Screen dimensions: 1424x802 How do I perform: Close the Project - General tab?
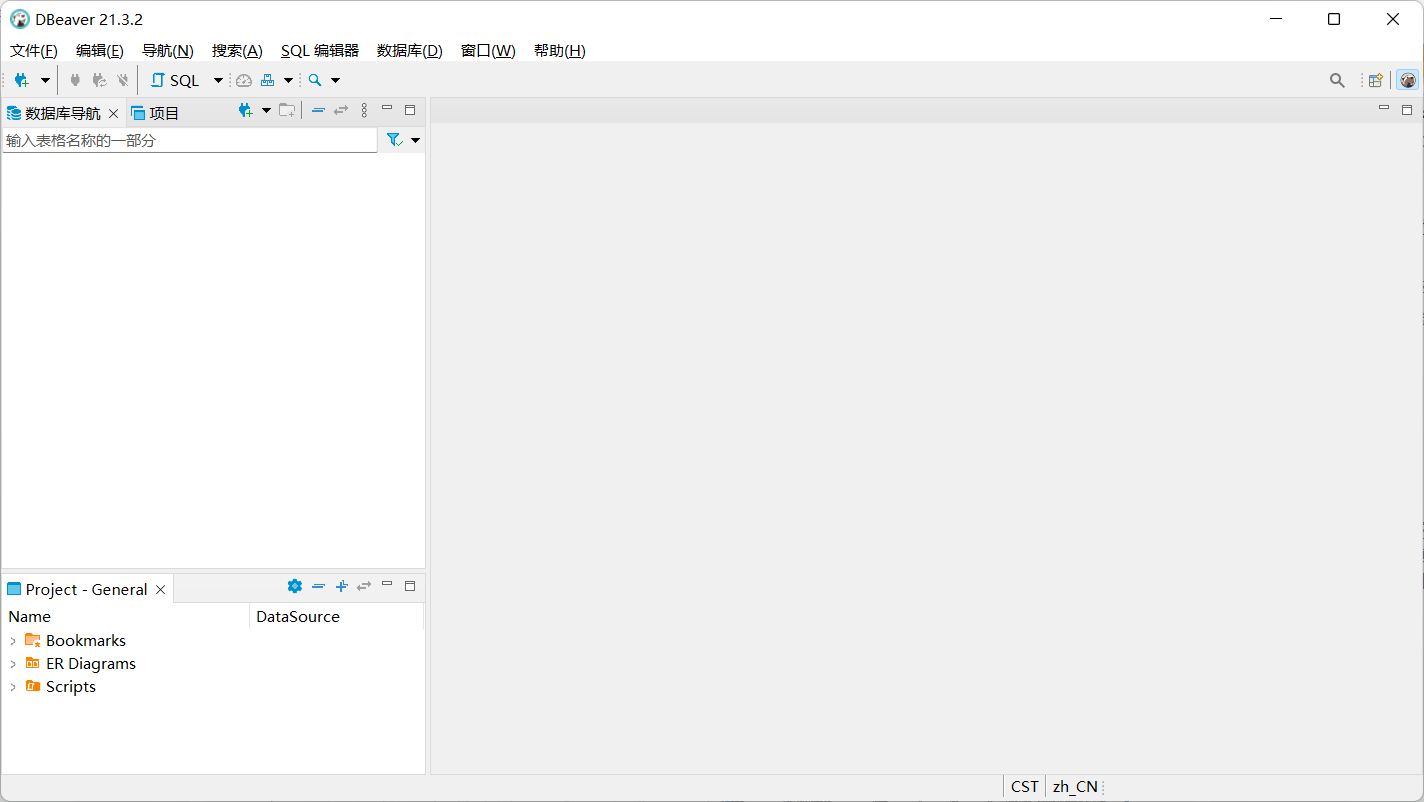[160, 590]
